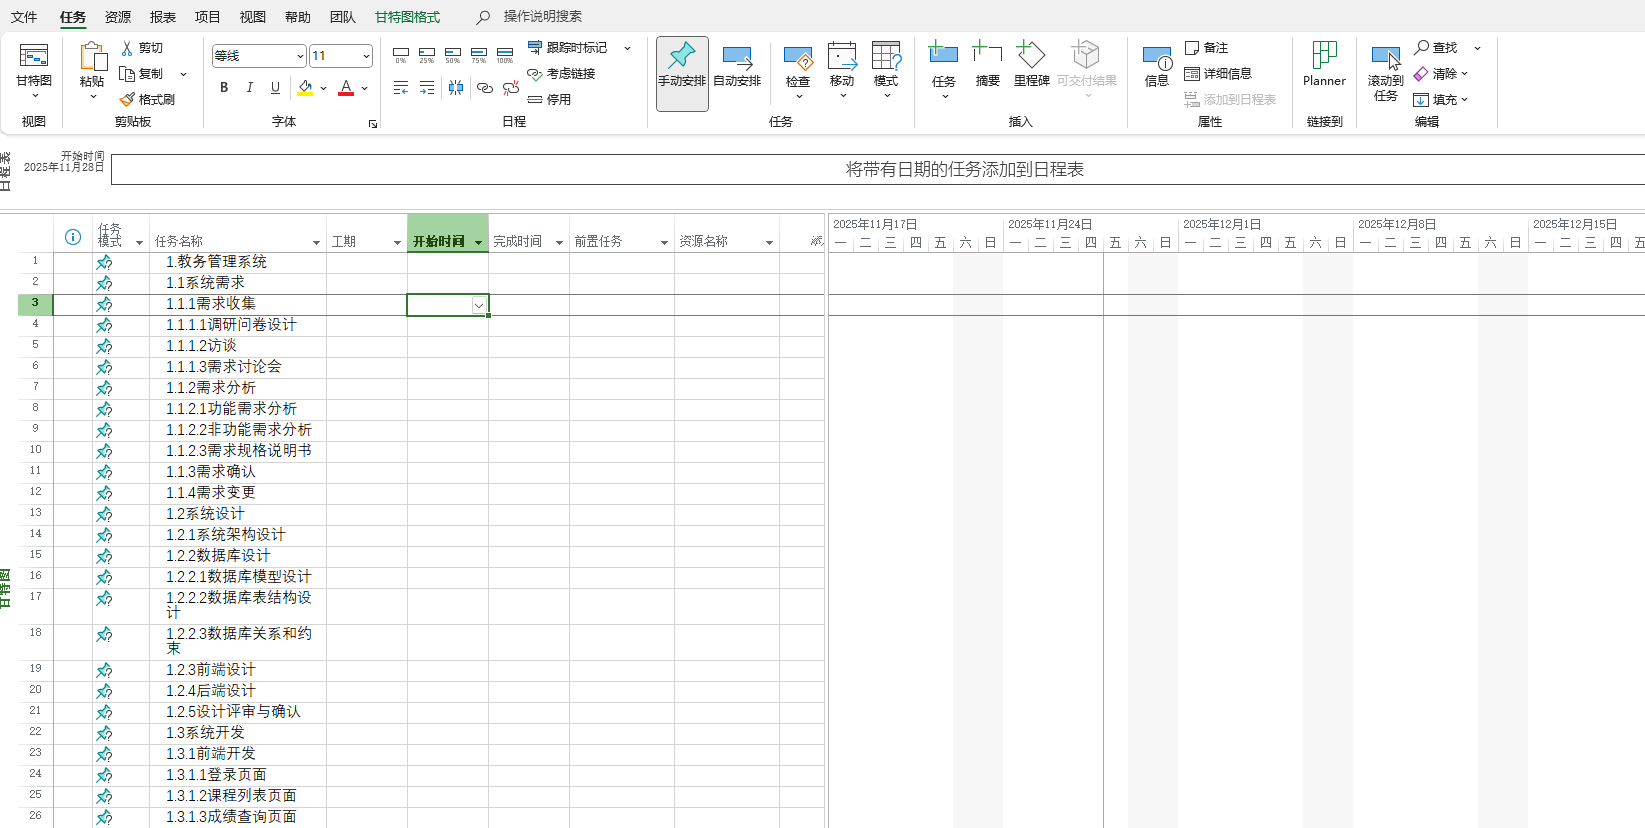
Task: Click the Planner link icon
Action: [1324, 64]
